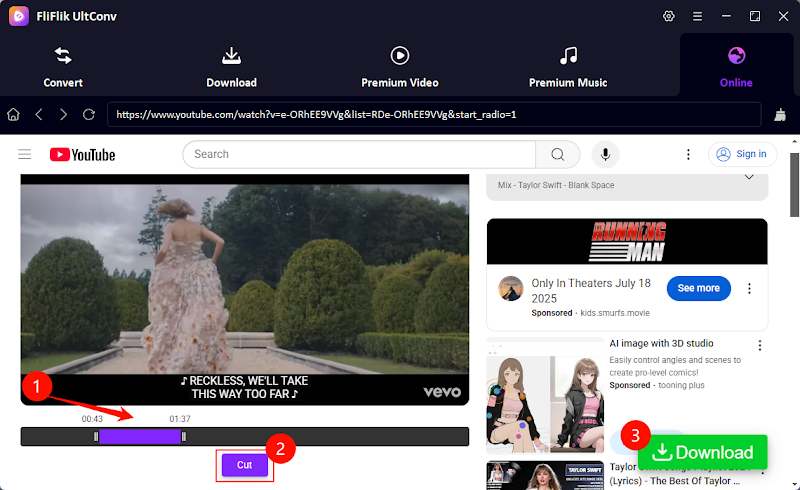This screenshot has height=490, width=800.
Task: Open the hamburger menu in title bar
Action: [697, 16]
